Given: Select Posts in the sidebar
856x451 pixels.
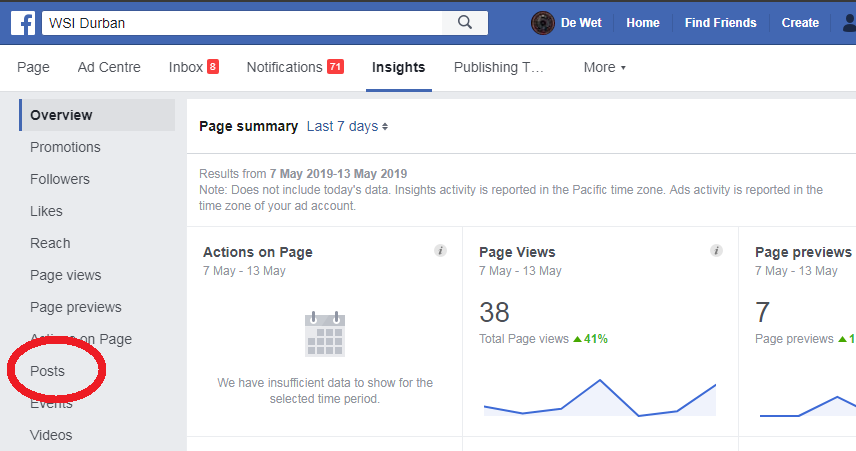Looking at the screenshot, I should click(x=47, y=371).
